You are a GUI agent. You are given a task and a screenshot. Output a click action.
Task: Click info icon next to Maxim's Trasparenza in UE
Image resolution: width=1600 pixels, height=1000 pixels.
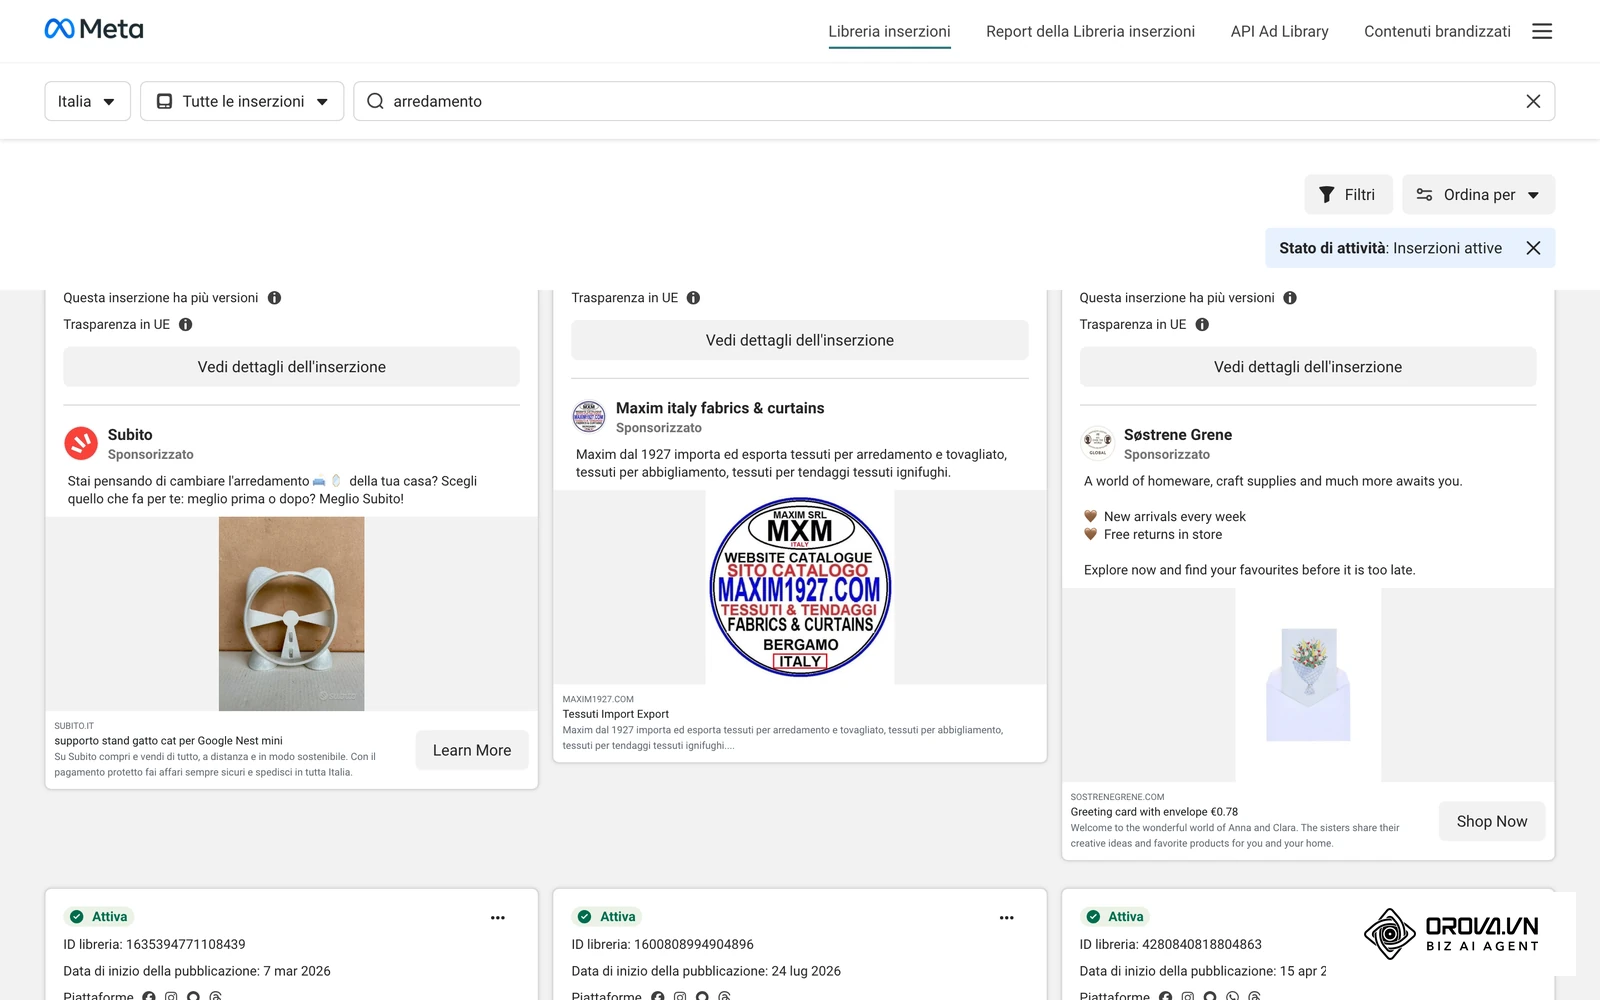tap(693, 297)
